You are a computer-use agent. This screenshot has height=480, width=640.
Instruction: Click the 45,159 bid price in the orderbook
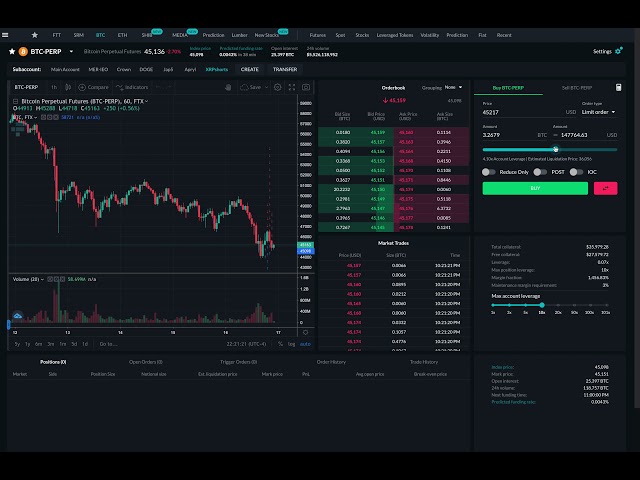378,132
